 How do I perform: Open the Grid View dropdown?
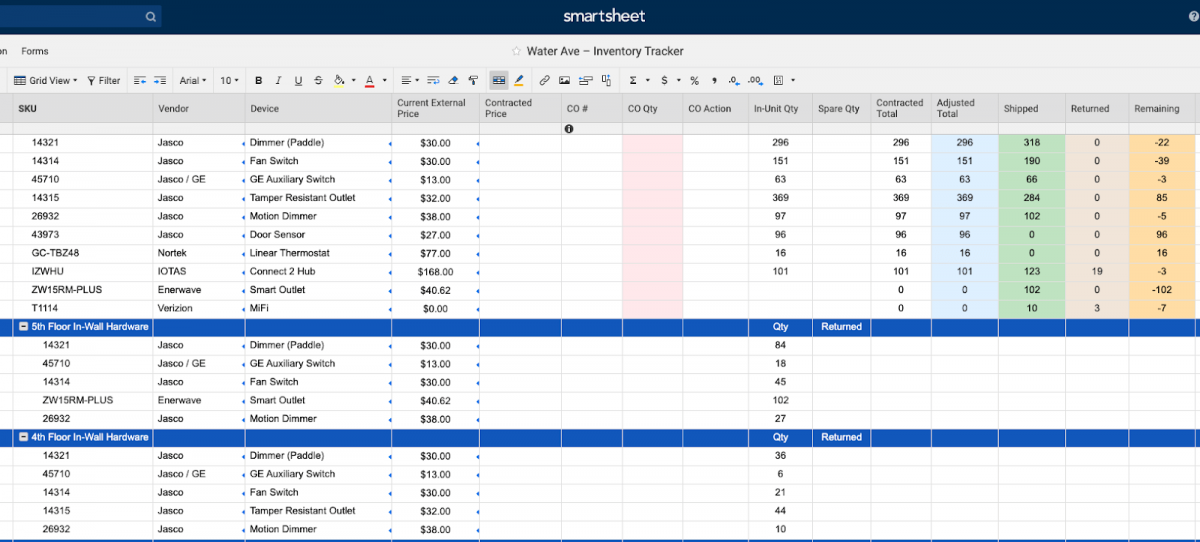(45, 81)
